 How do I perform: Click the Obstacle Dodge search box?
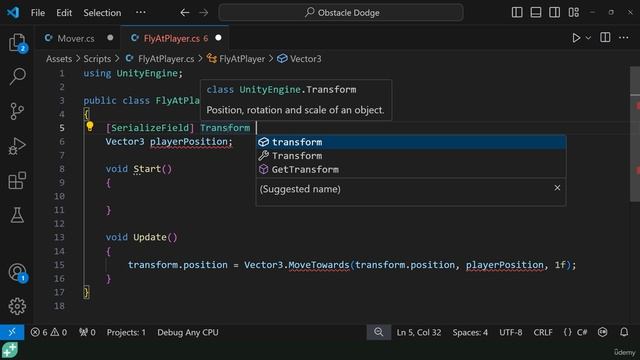pos(341,13)
